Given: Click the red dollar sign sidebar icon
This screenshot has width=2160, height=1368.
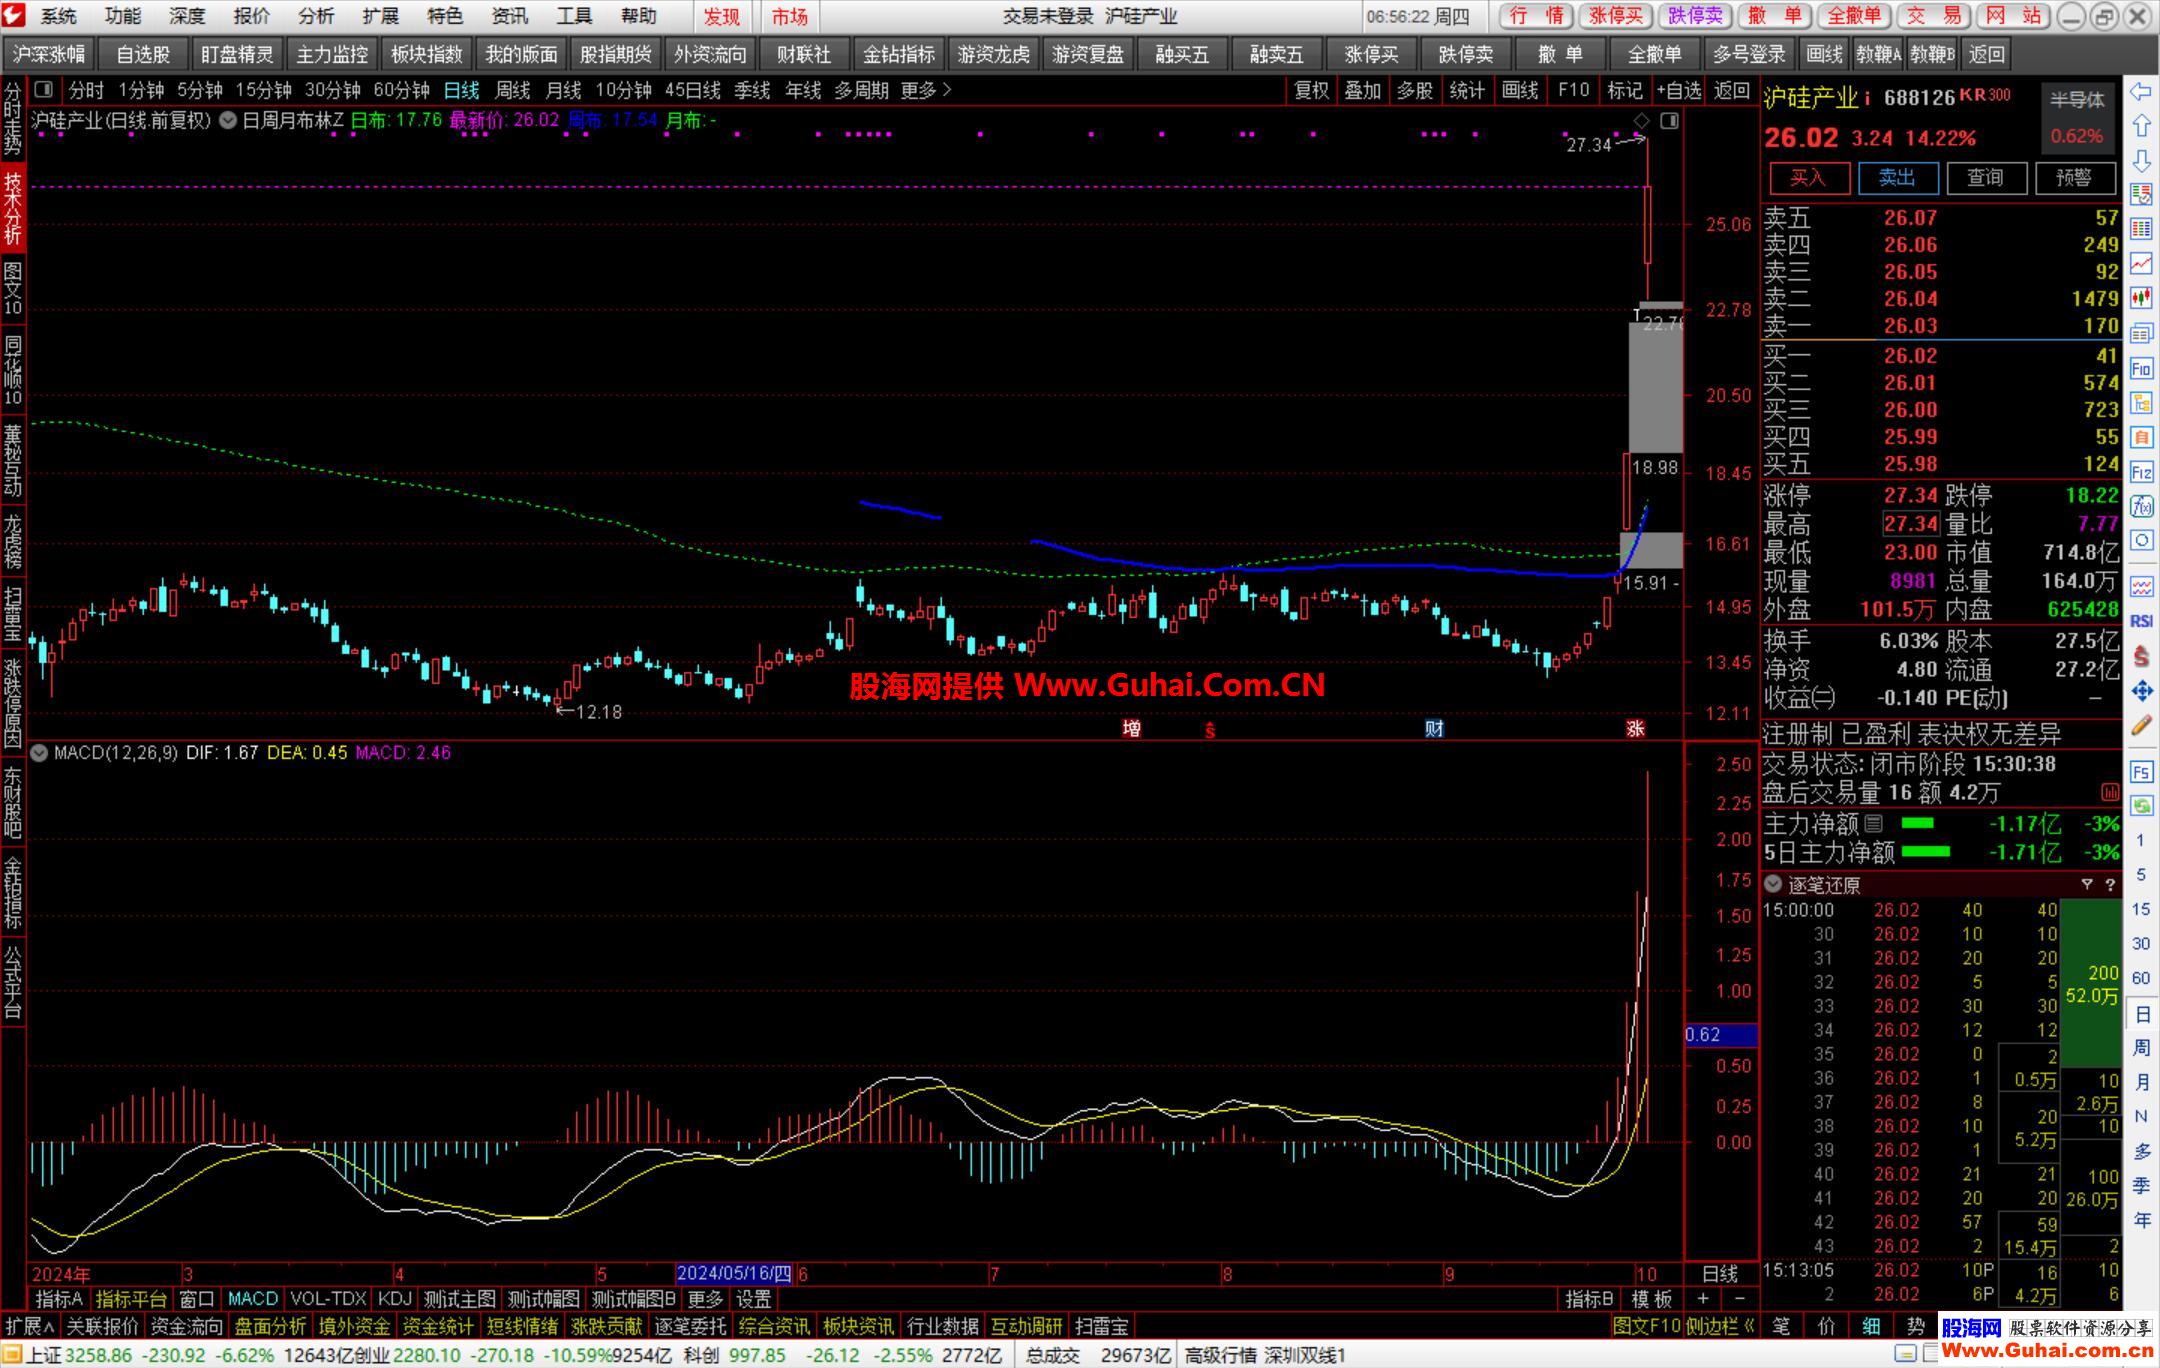Looking at the screenshot, I should pos(2141,656).
